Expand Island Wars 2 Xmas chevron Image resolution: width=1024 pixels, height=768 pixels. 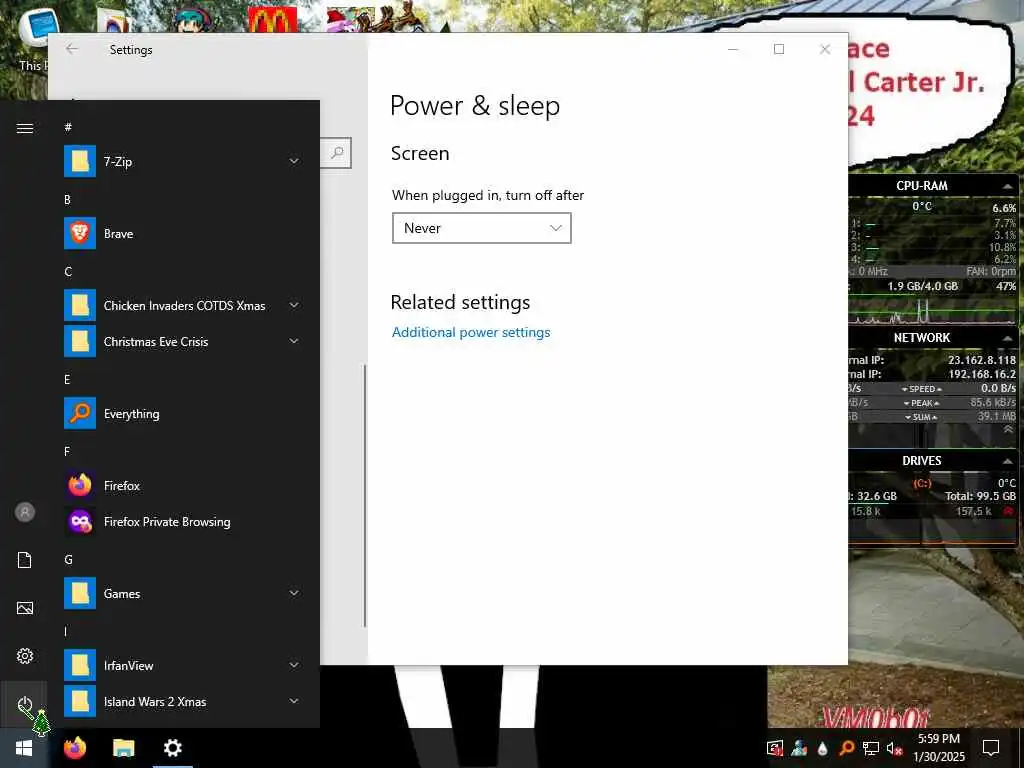(x=294, y=701)
